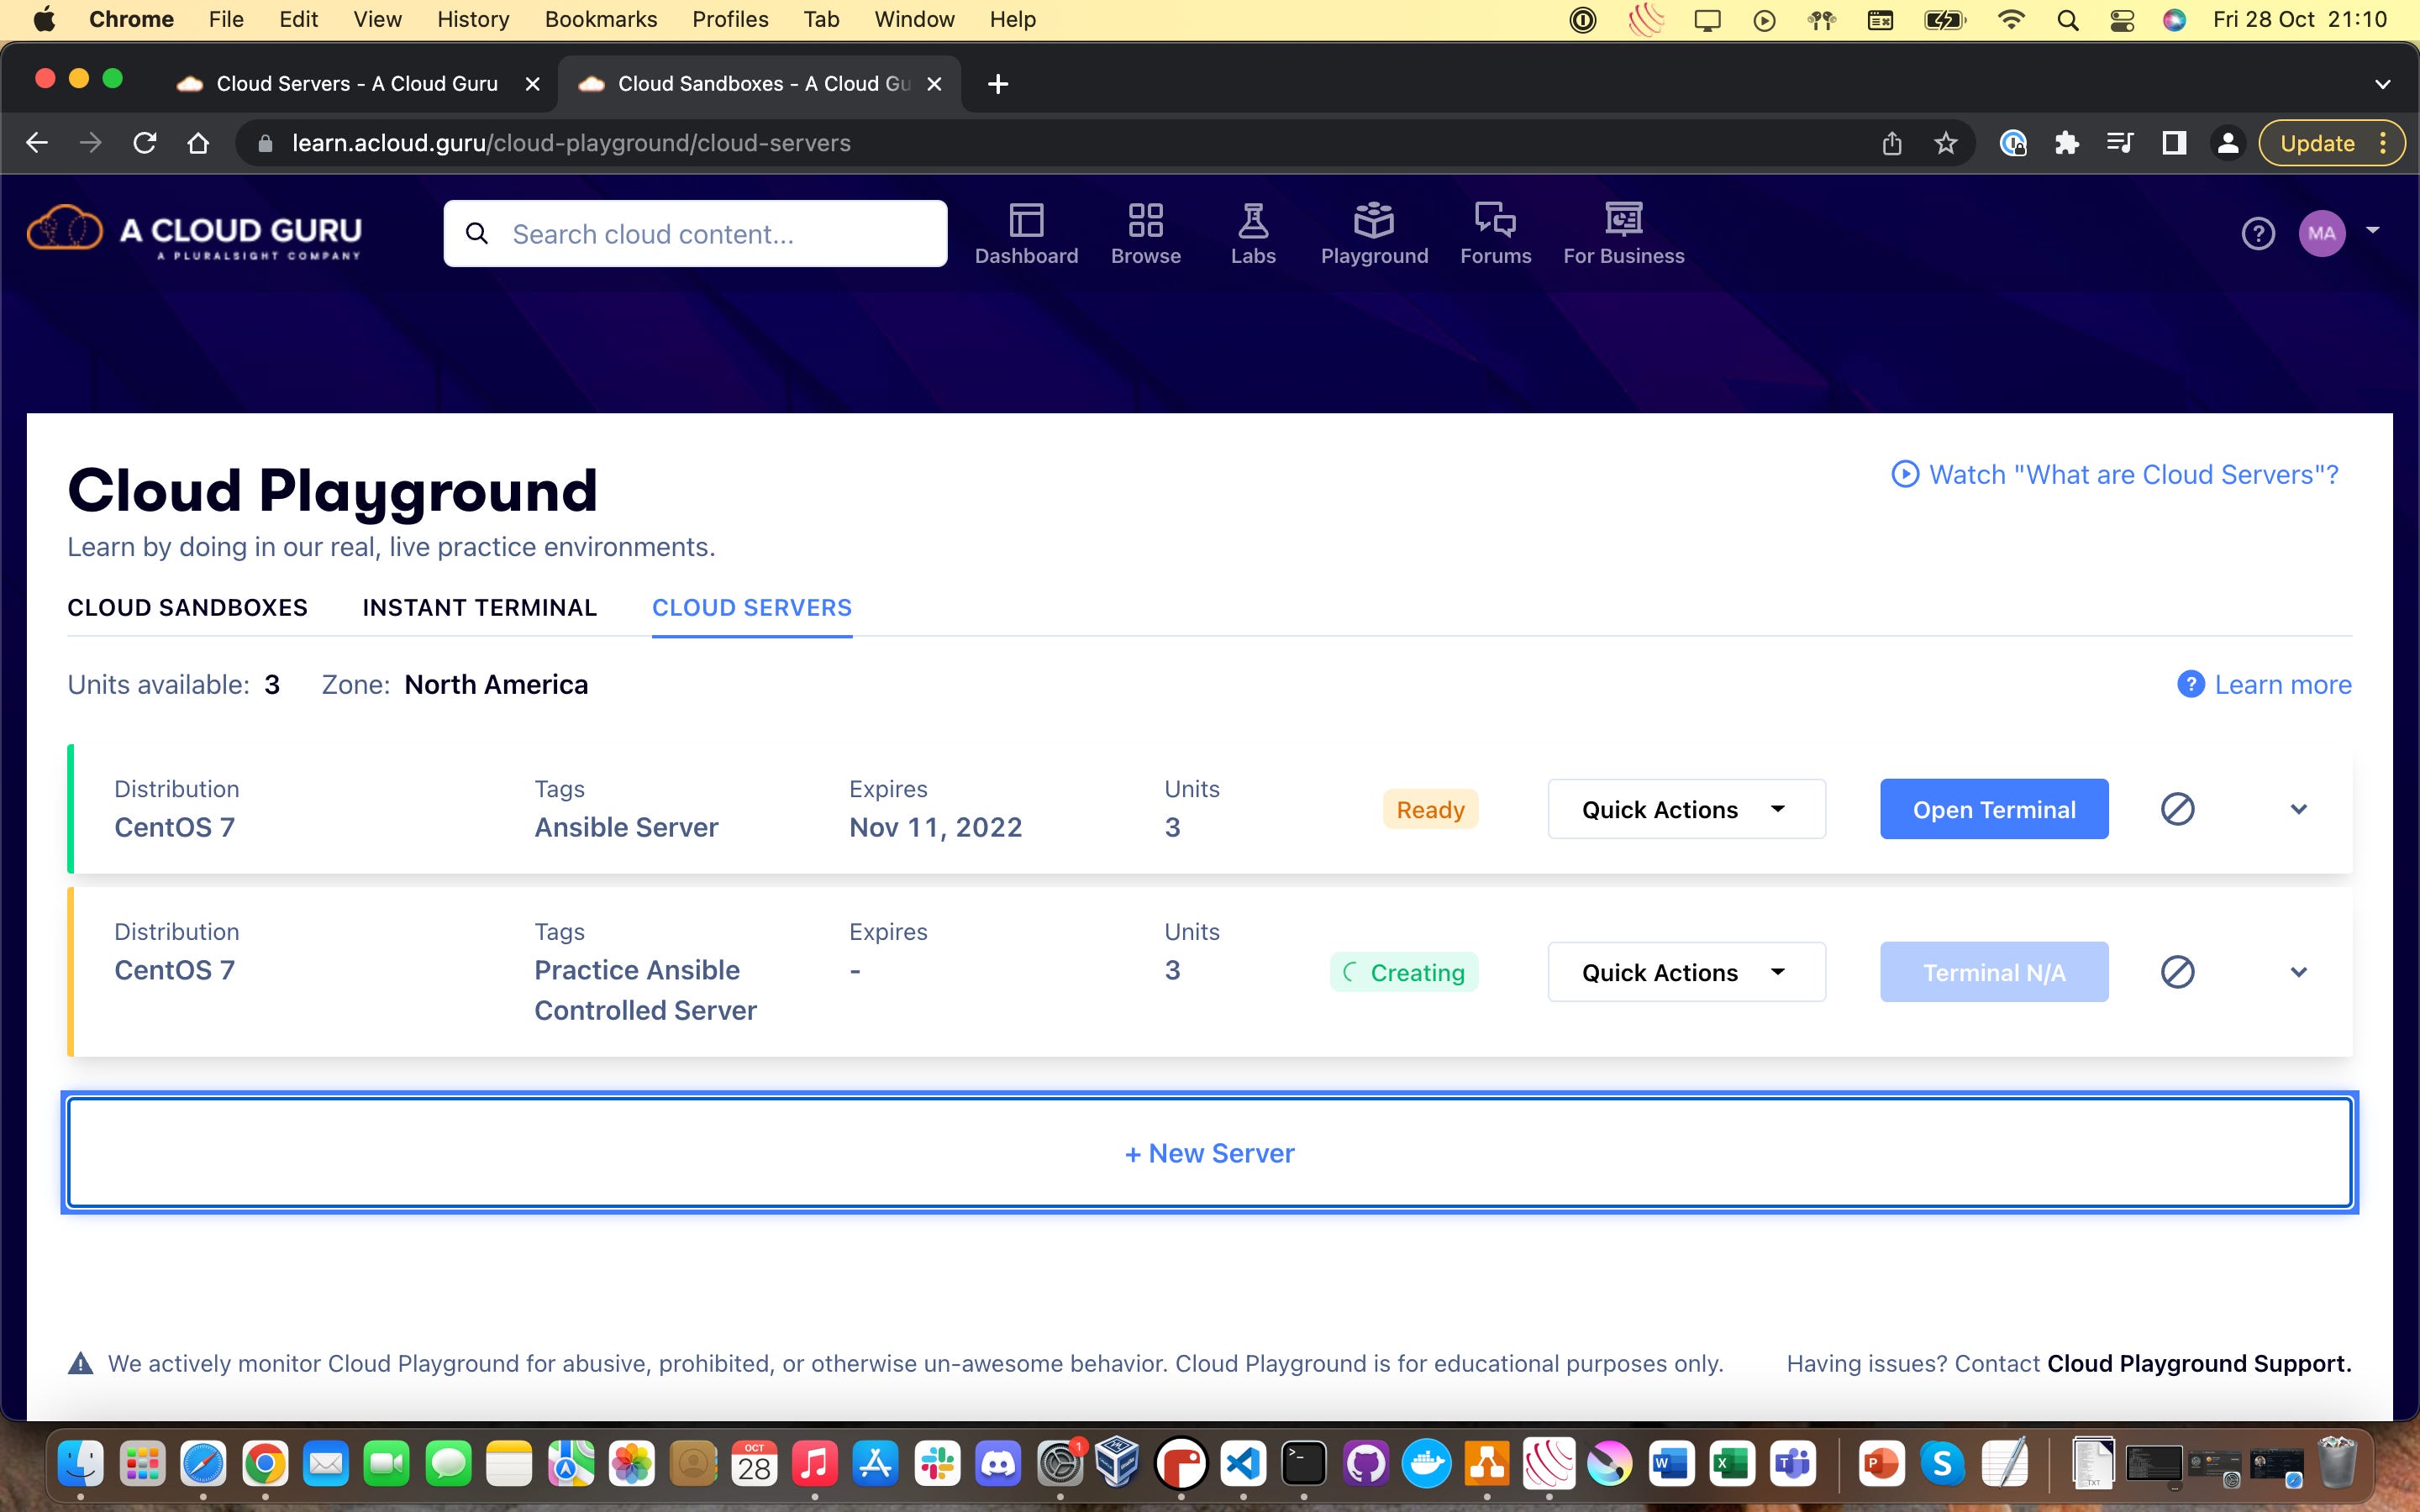Open Quick Actions dropdown for Ansible Server
Viewport: 2420px width, 1512px height.
coord(1686,809)
